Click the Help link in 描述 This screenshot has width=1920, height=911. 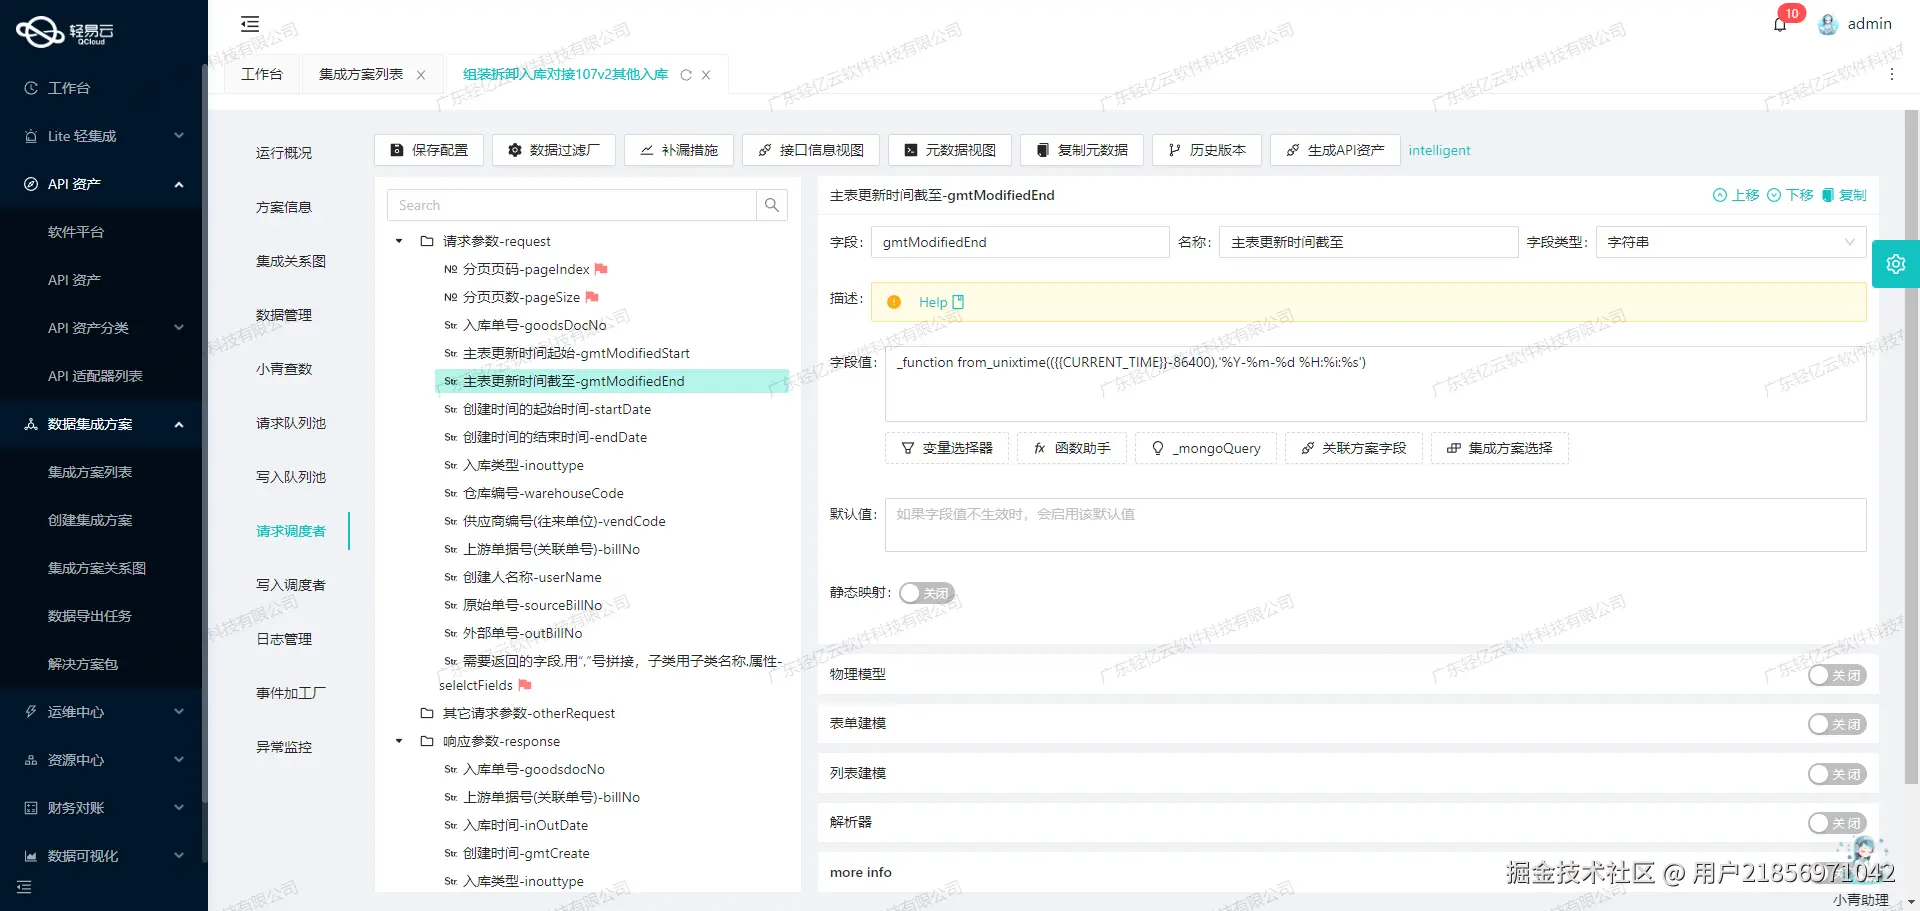point(934,301)
